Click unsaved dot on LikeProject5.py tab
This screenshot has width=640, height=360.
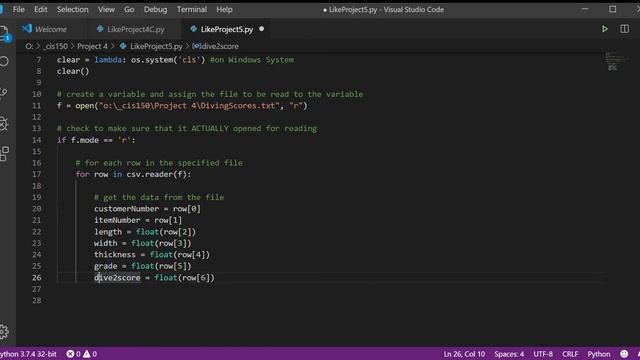262,29
